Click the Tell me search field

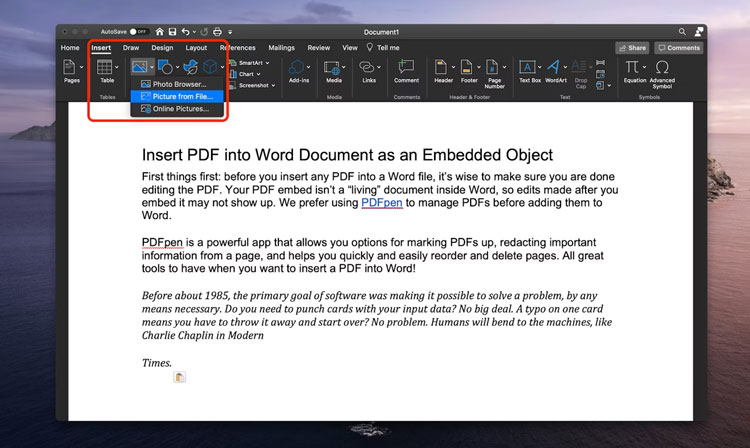coord(388,47)
